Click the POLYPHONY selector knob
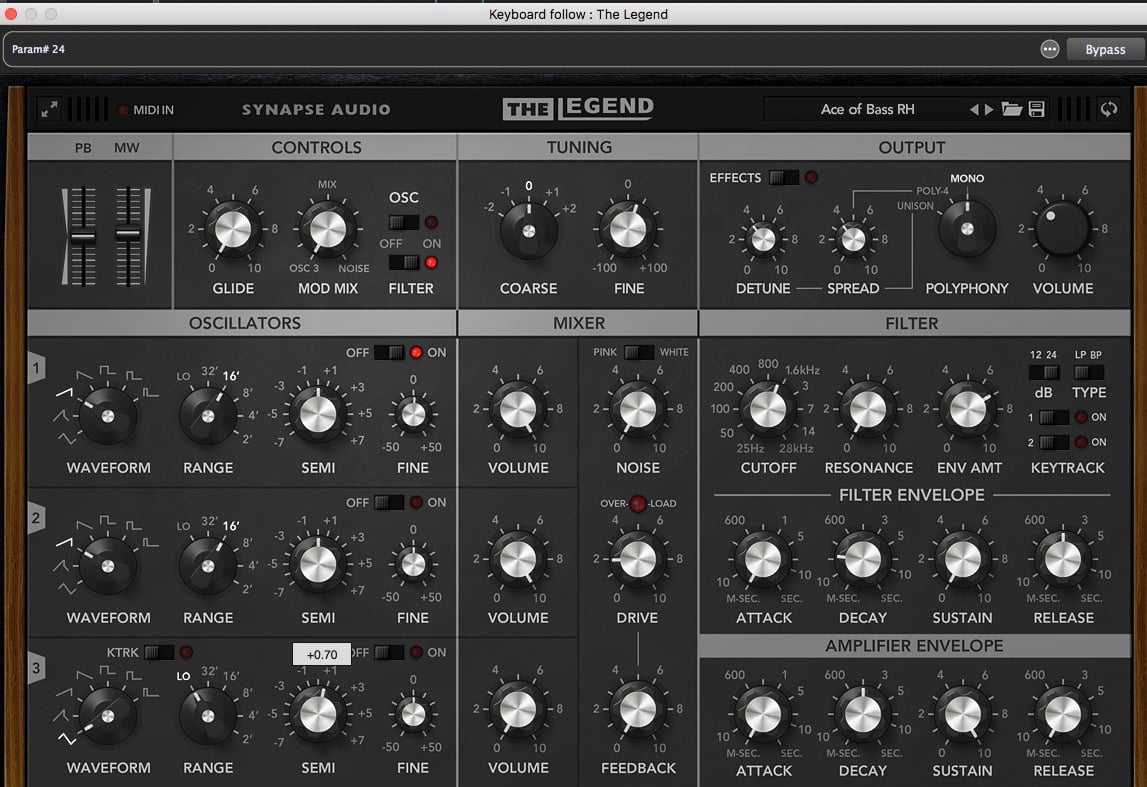This screenshot has height=787, width=1147. point(967,229)
